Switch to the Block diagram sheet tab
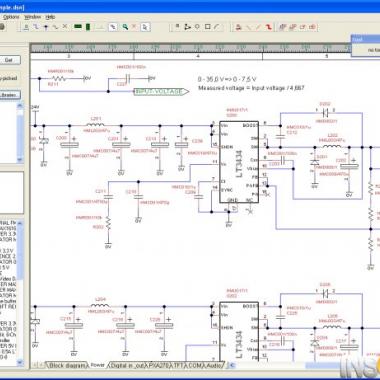Image resolution: width=380 pixels, height=380 pixels. (x=67, y=366)
